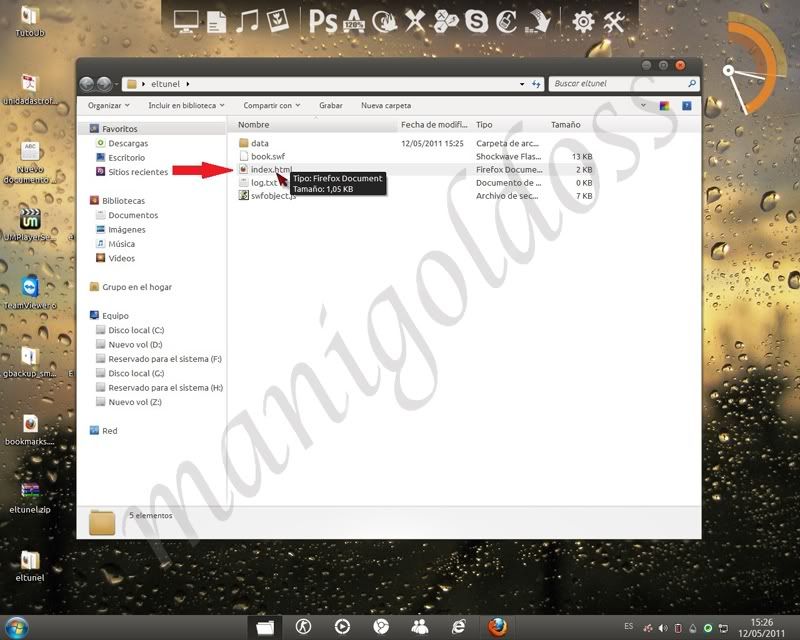The height and width of the screenshot is (640, 800).
Task: Expand Incluir en biblioteca dropdown
Action: tap(186, 106)
